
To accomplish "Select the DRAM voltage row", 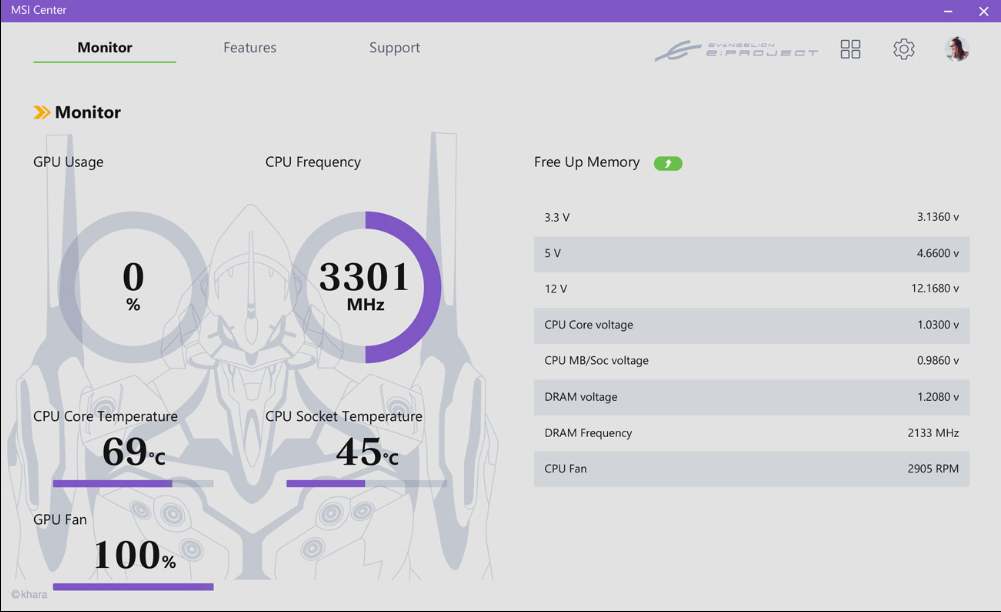I will [x=751, y=397].
